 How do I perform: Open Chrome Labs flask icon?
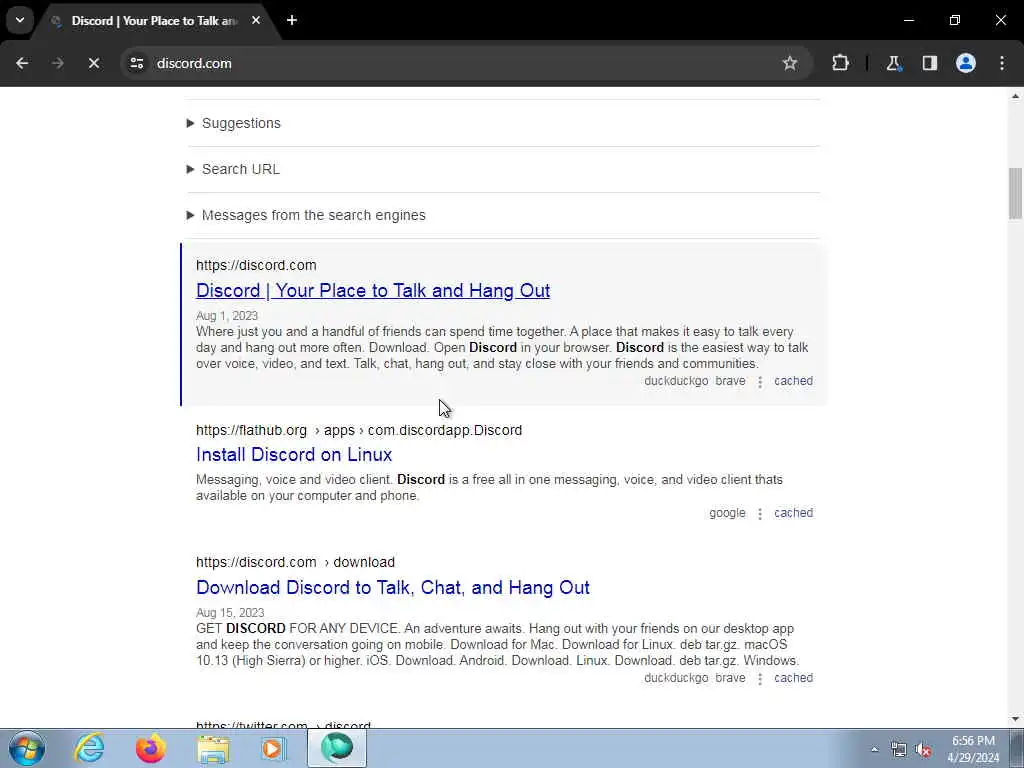pos(893,63)
